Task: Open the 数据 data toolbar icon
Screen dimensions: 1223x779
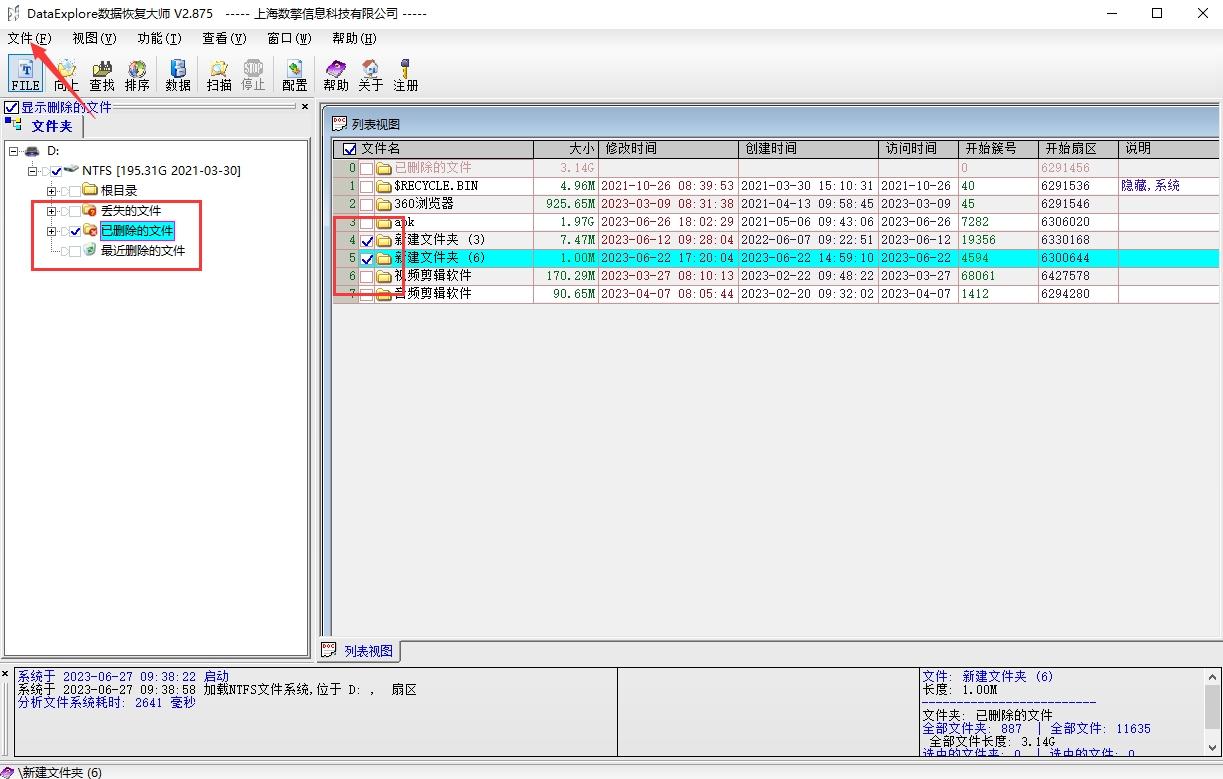Action: pyautogui.click(x=178, y=74)
